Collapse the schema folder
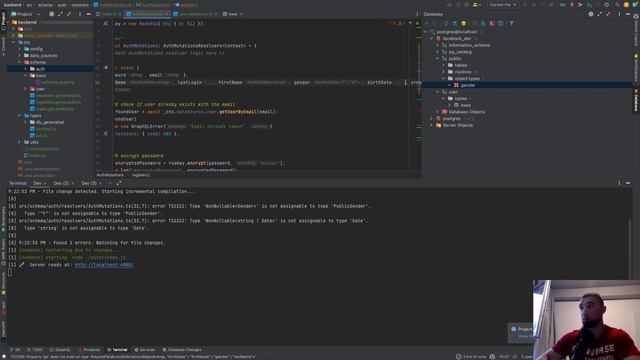Image resolution: width=640 pixels, height=360 pixels. click(19, 62)
